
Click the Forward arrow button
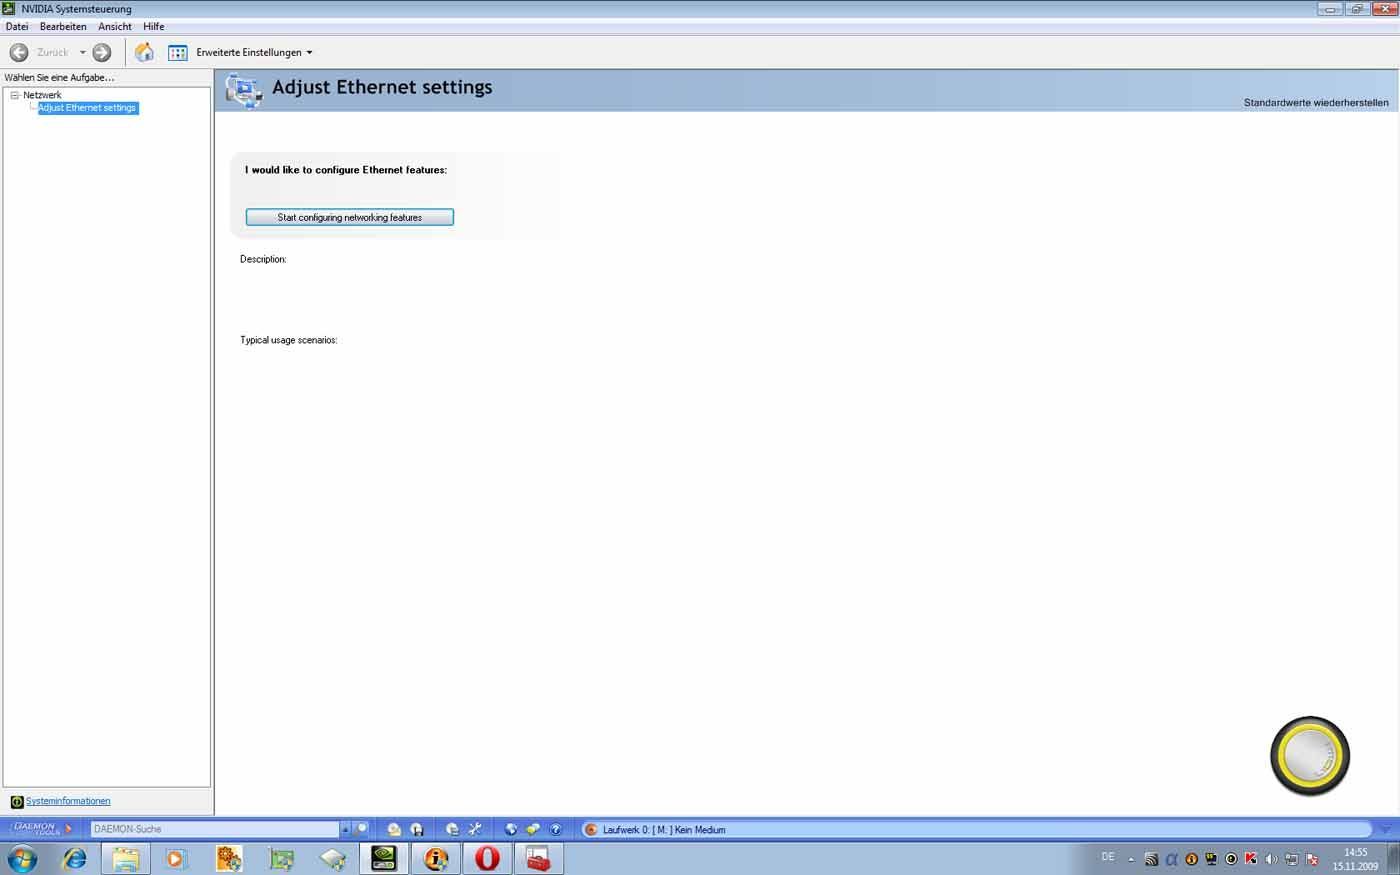coord(102,52)
